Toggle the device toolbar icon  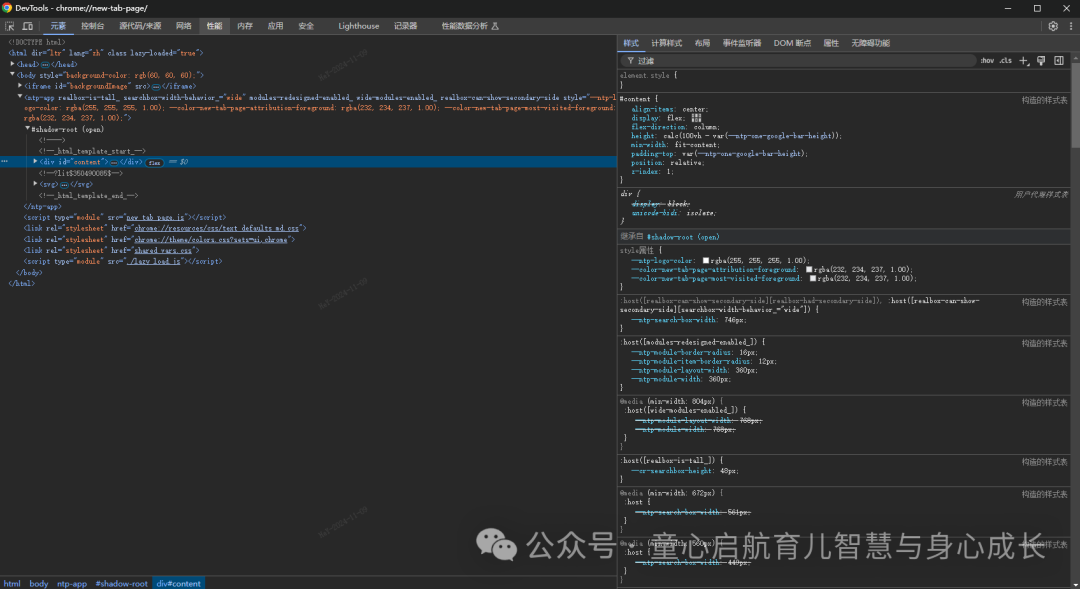click(28, 26)
